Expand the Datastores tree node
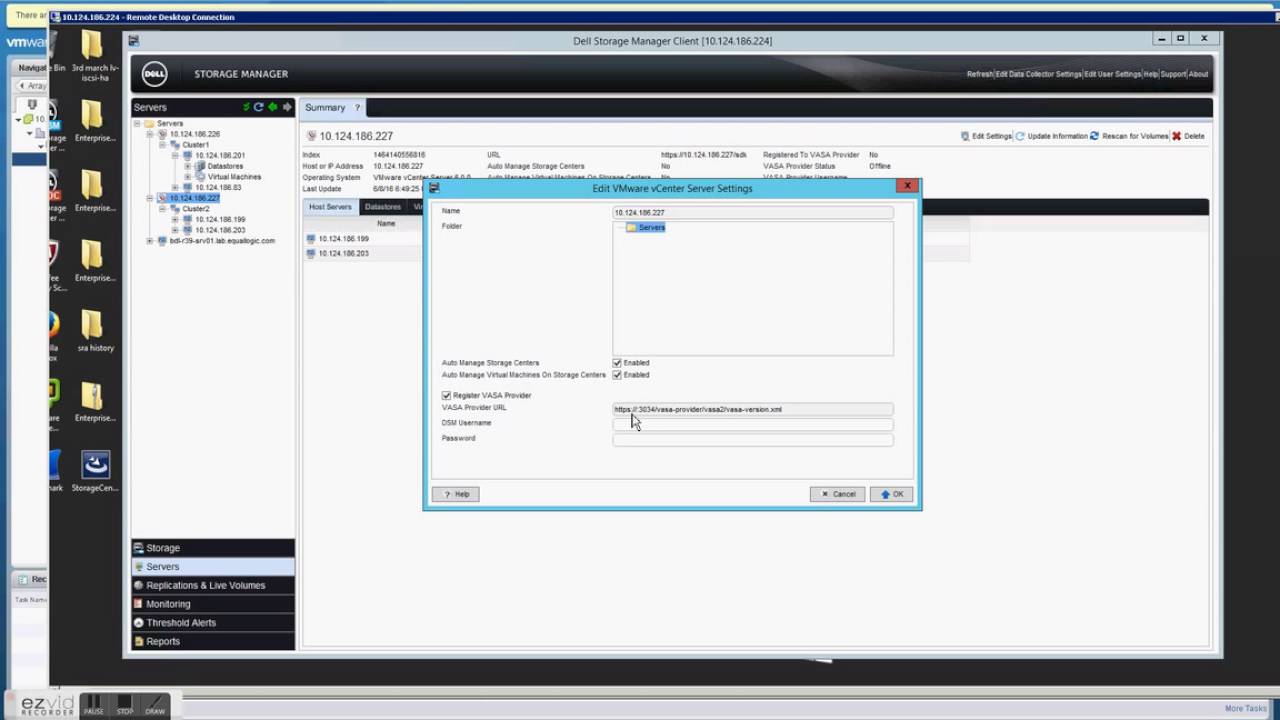The height and width of the screenshot is (720, 1280). tap(188, 166)
